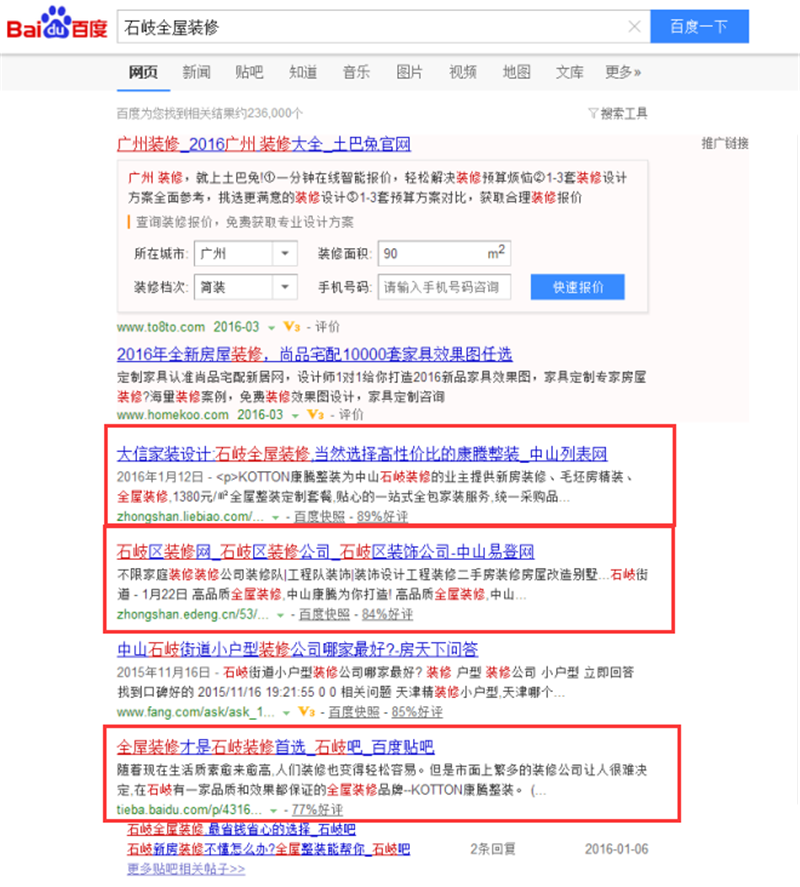800x887 pixels.
Task: Open the 中山石岐街道小户型装修公司哪家最好 link
Action: pos(298,649)
